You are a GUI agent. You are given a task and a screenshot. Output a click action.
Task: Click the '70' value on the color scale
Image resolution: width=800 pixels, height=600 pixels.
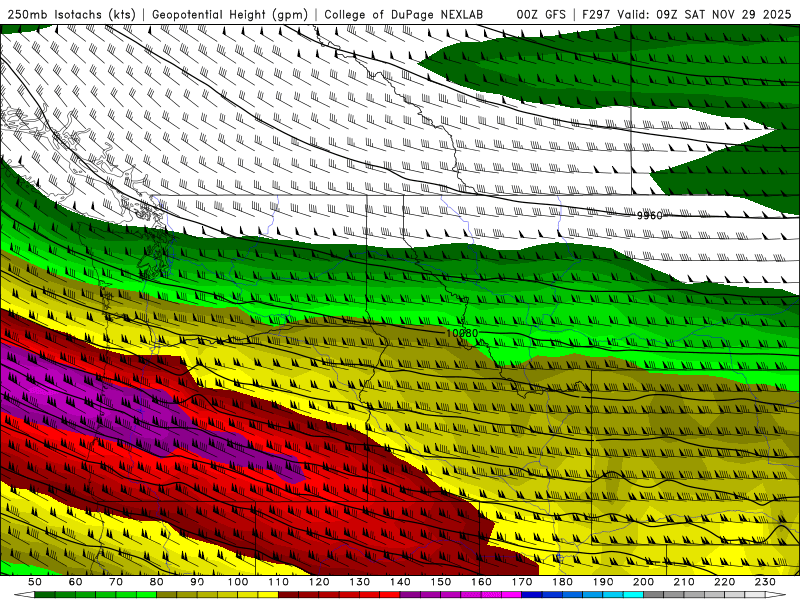(x=116, y=582)
